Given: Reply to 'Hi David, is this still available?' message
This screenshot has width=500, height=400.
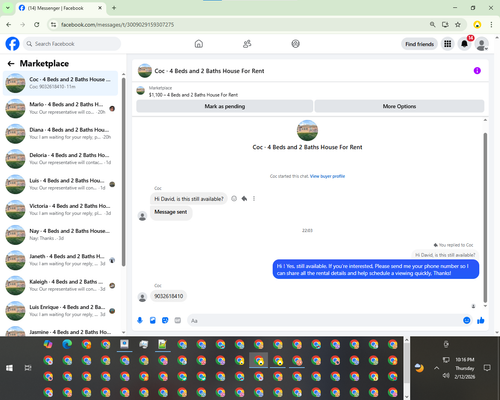Looking at the screenshot, I should point(244,199).
